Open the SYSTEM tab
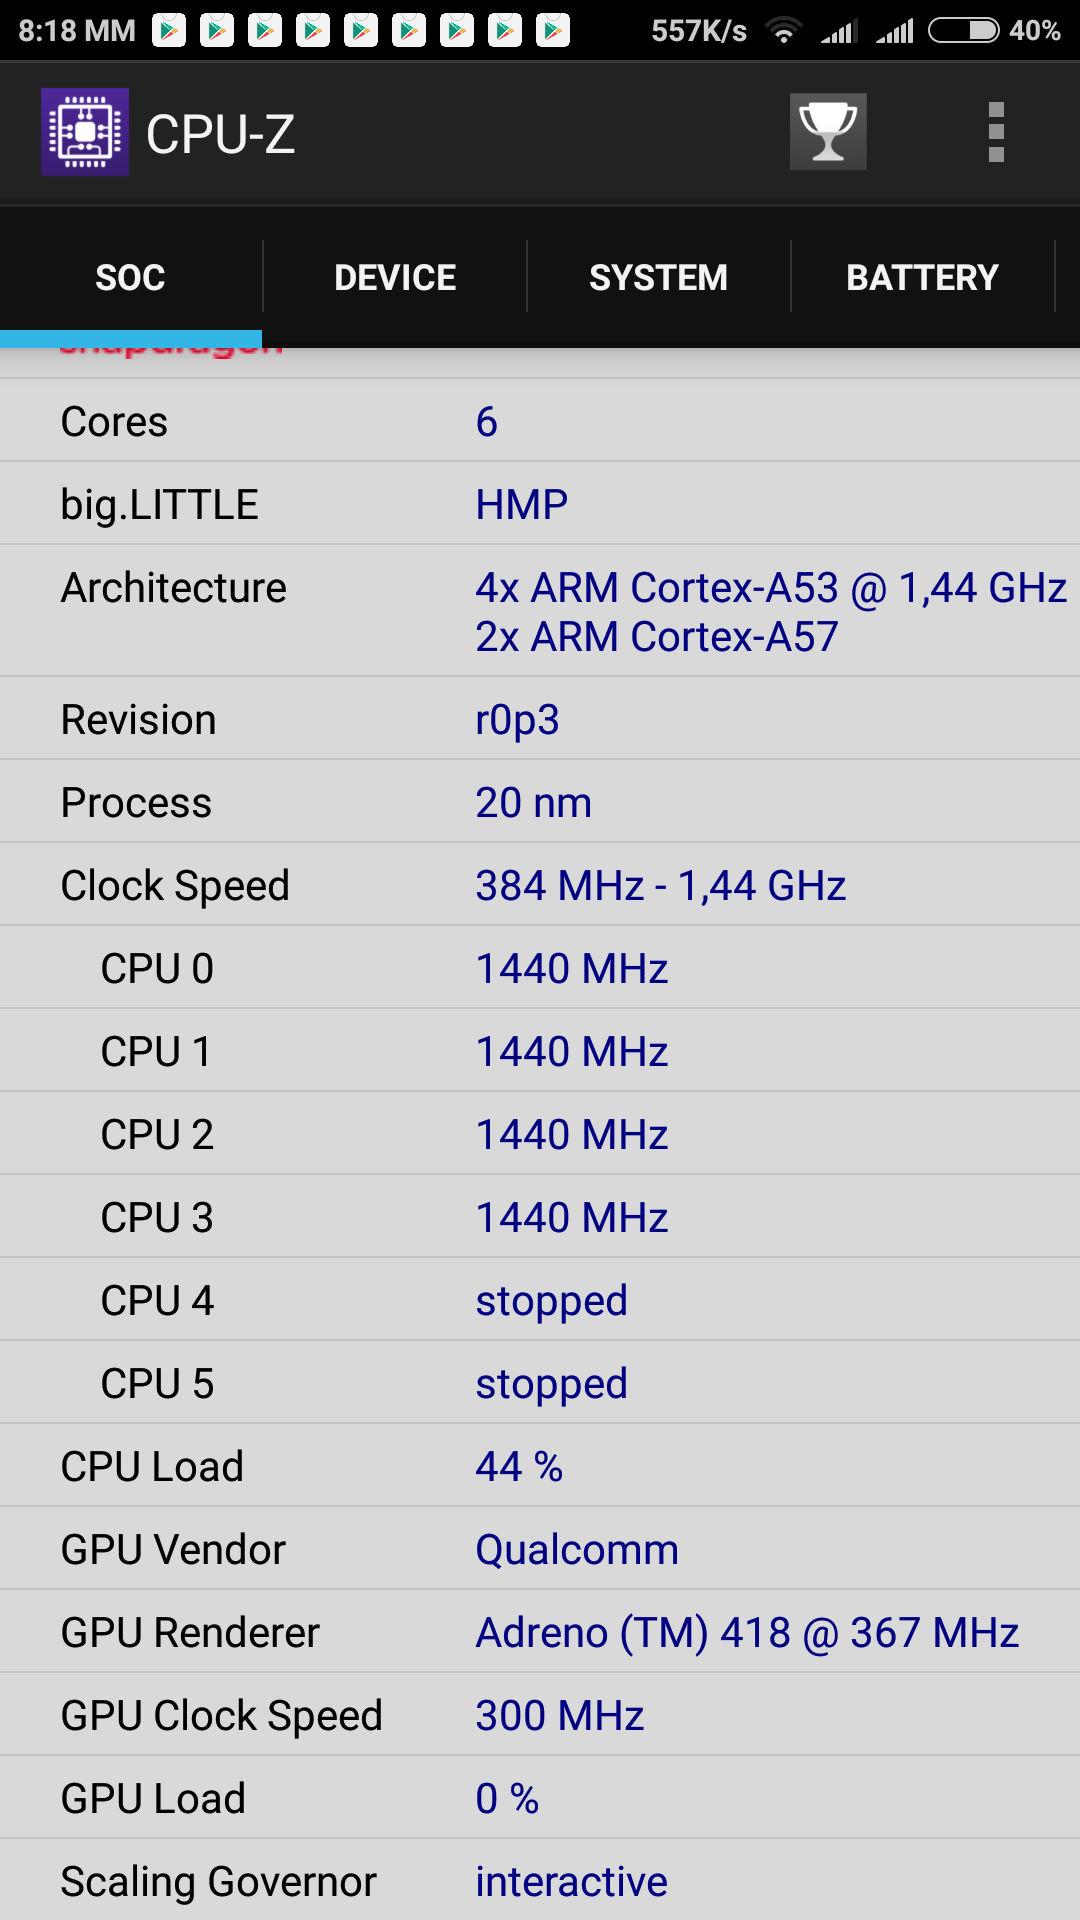The width and height of the screenshot is (1080, 1920). click(658, 277)
